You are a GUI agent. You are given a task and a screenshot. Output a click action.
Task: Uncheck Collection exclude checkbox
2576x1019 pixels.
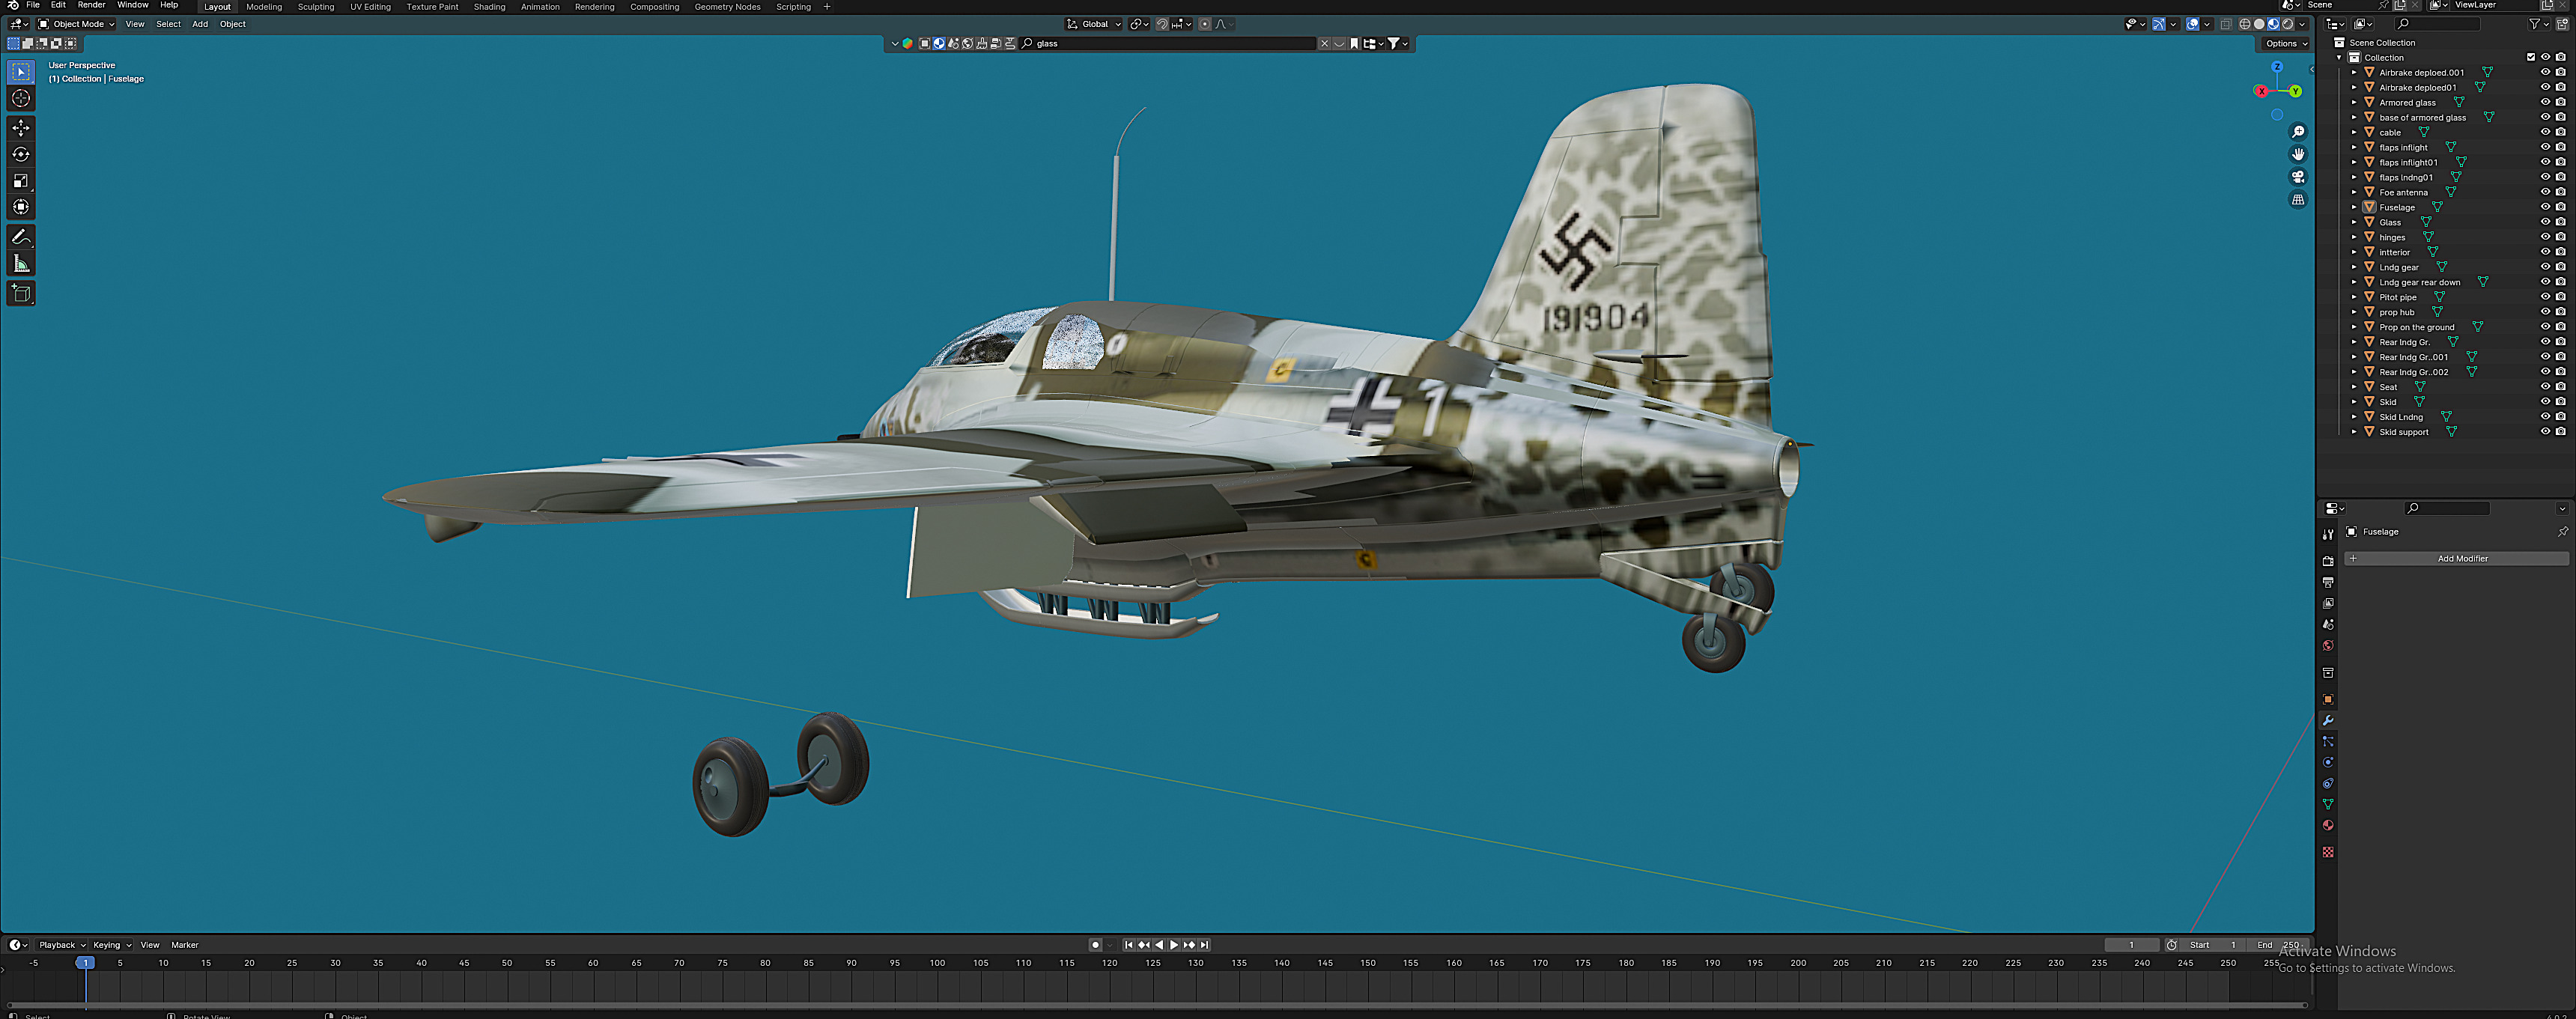2531,57
